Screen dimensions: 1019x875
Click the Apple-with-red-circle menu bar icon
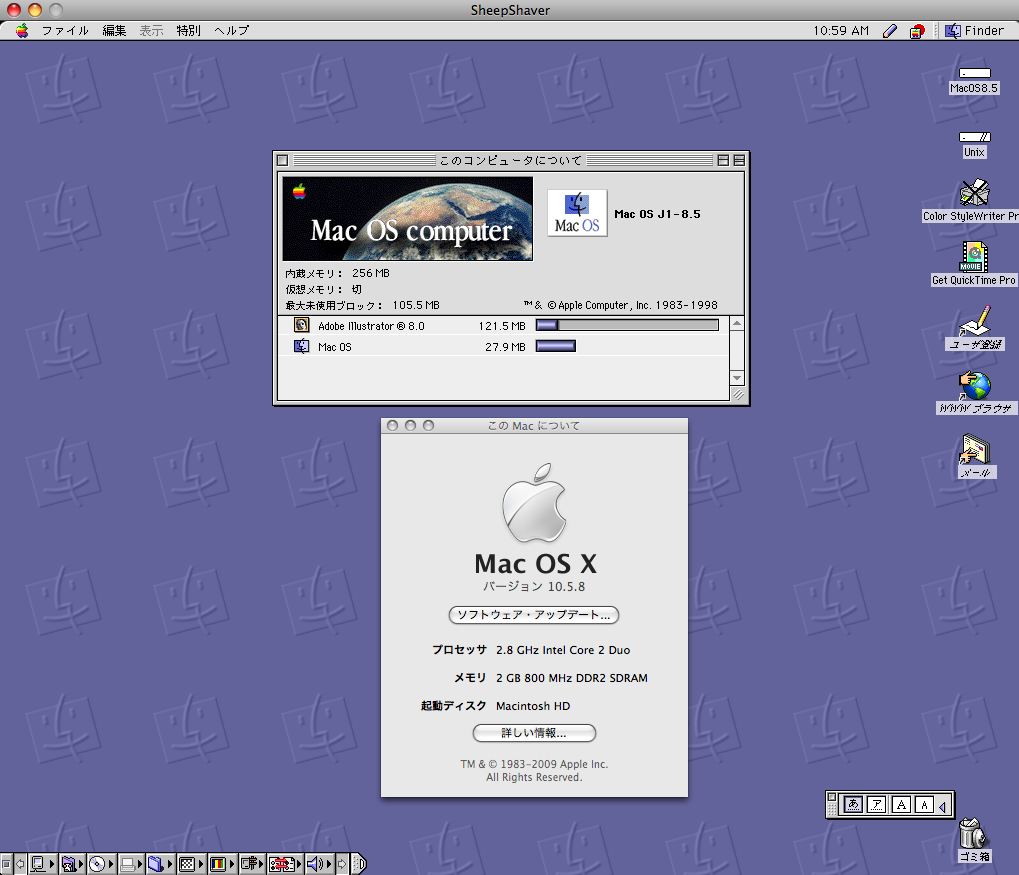(x=917, y=31)
